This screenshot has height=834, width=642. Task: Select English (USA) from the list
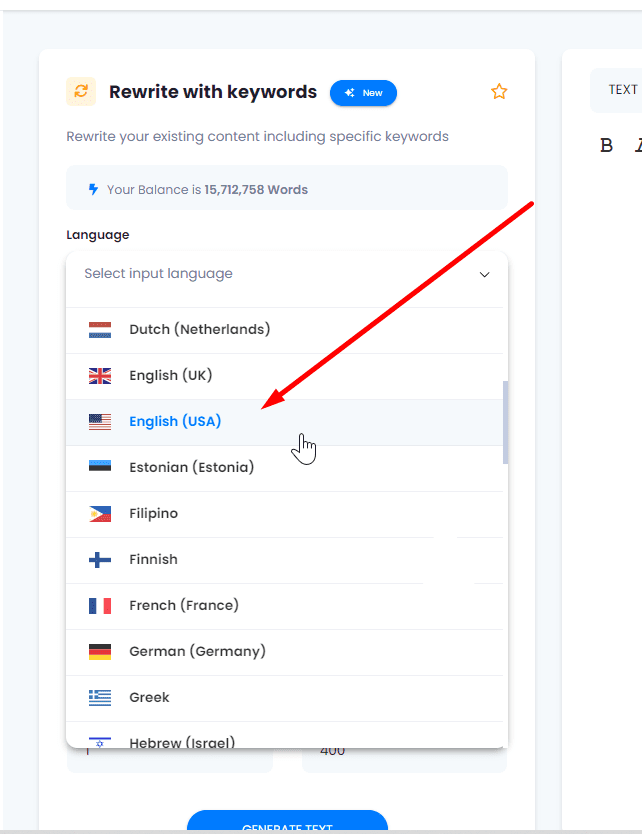175,422
